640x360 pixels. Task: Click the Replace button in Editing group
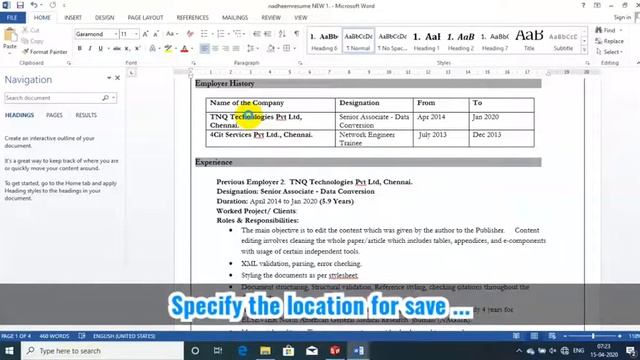pos(609,41)
